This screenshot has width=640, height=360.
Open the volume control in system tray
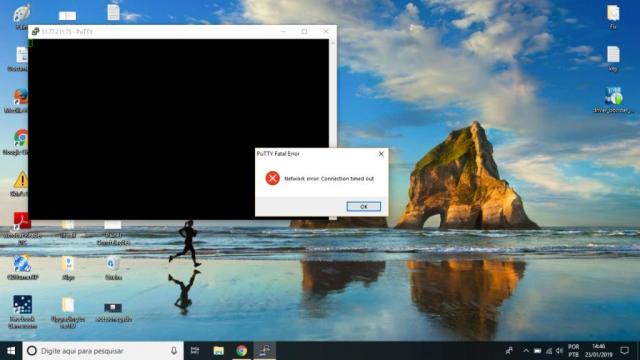559,351
